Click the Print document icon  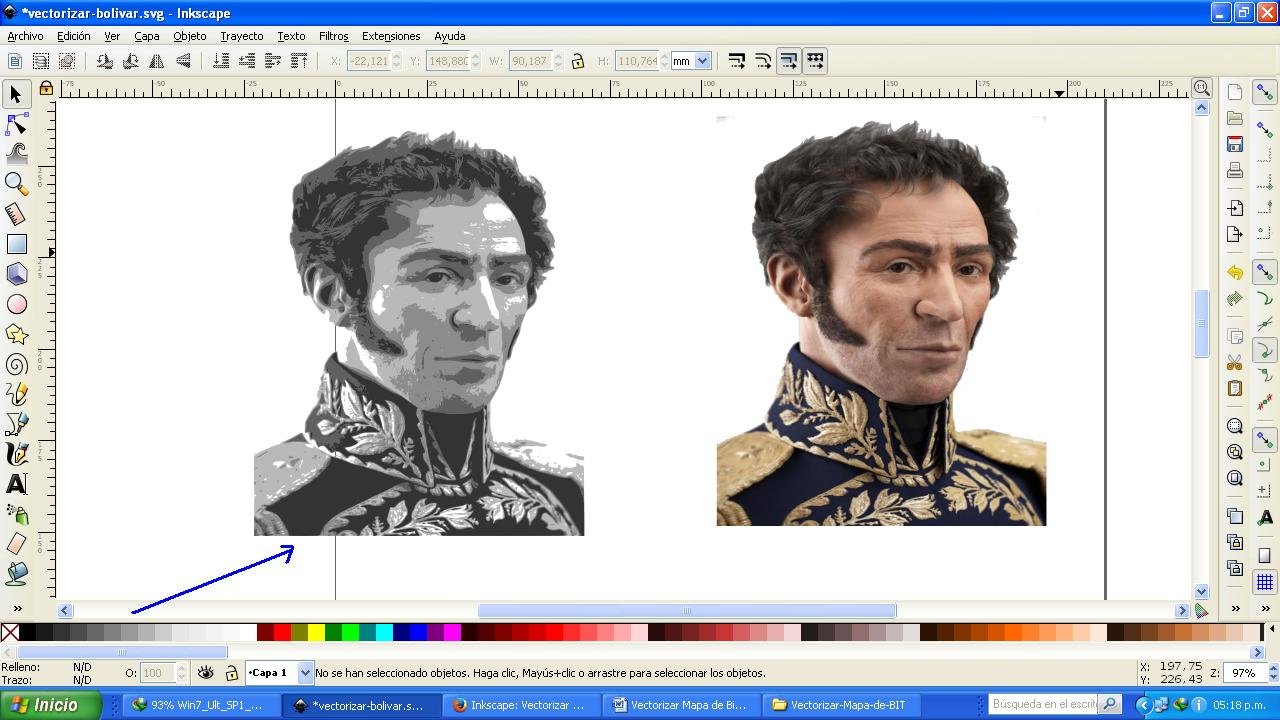(1235, 170)
